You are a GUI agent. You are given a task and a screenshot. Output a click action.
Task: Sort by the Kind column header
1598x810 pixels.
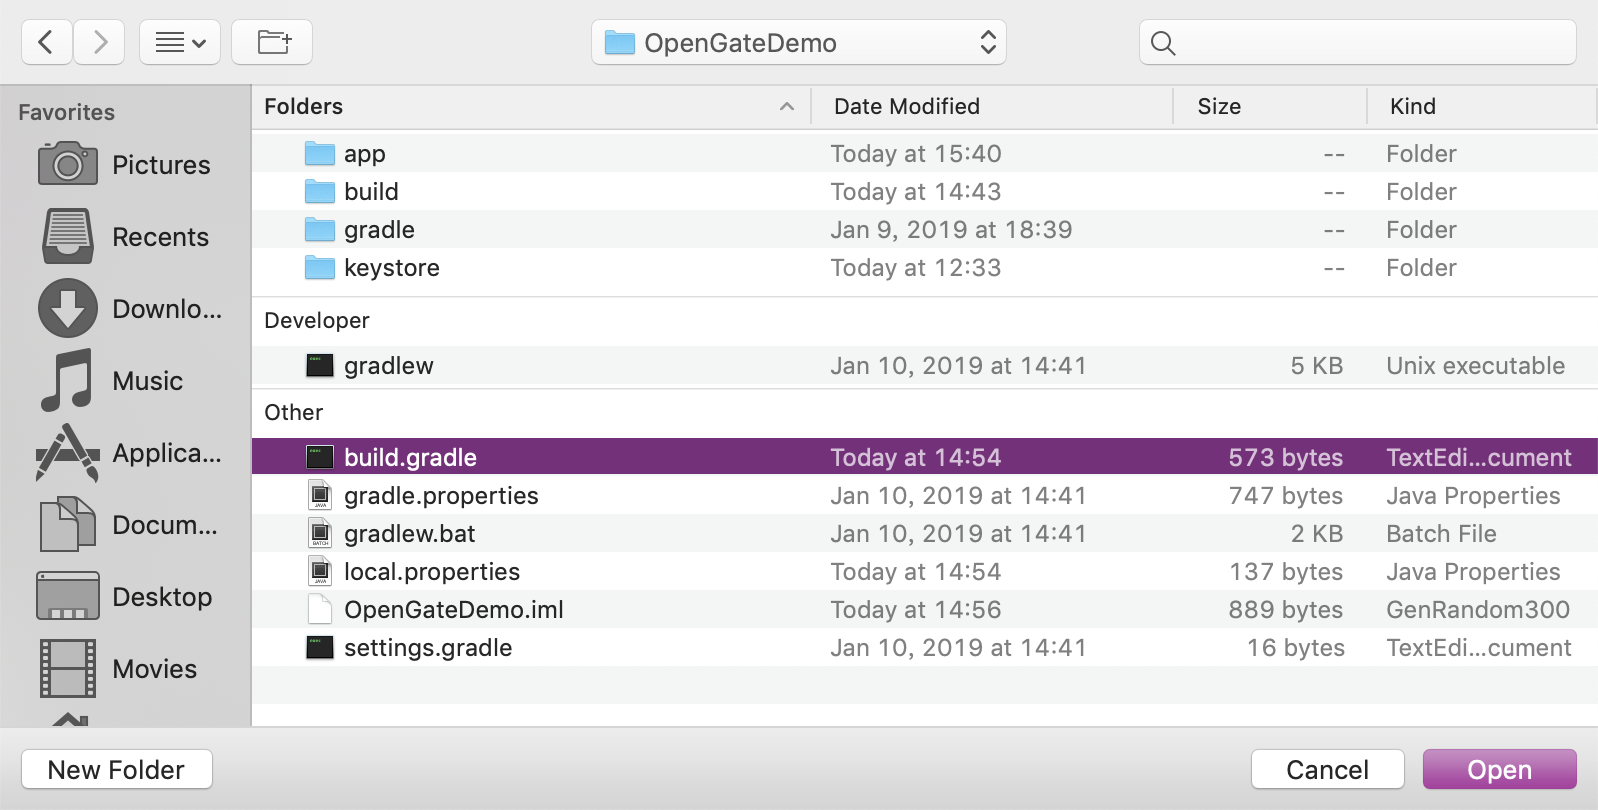pos(1480,107)
